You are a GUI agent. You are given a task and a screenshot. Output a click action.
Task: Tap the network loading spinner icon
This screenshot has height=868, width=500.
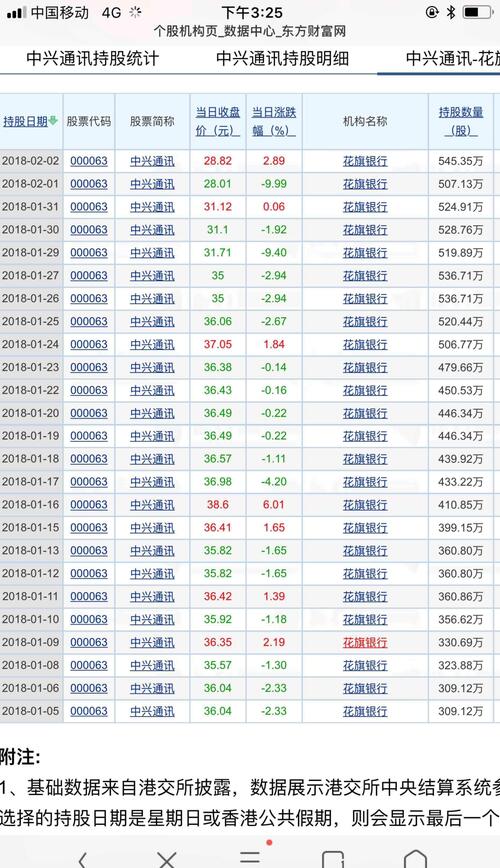point(135,12)
